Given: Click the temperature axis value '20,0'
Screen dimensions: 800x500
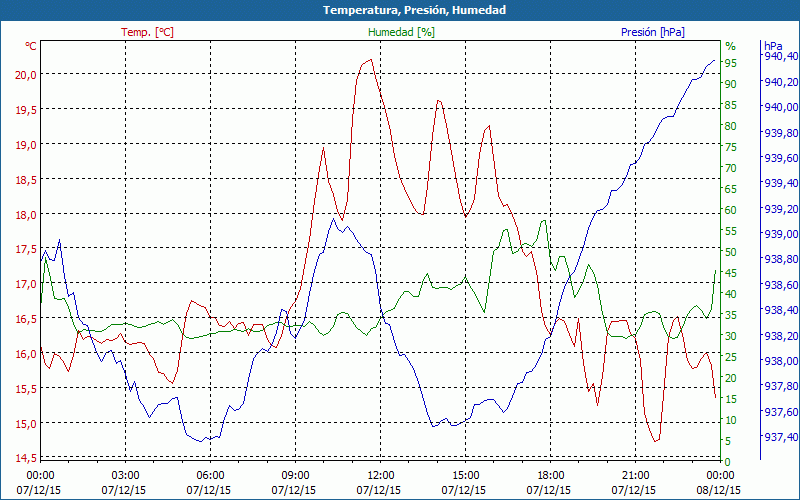Looking at the screenshot, I should (26, 74).
